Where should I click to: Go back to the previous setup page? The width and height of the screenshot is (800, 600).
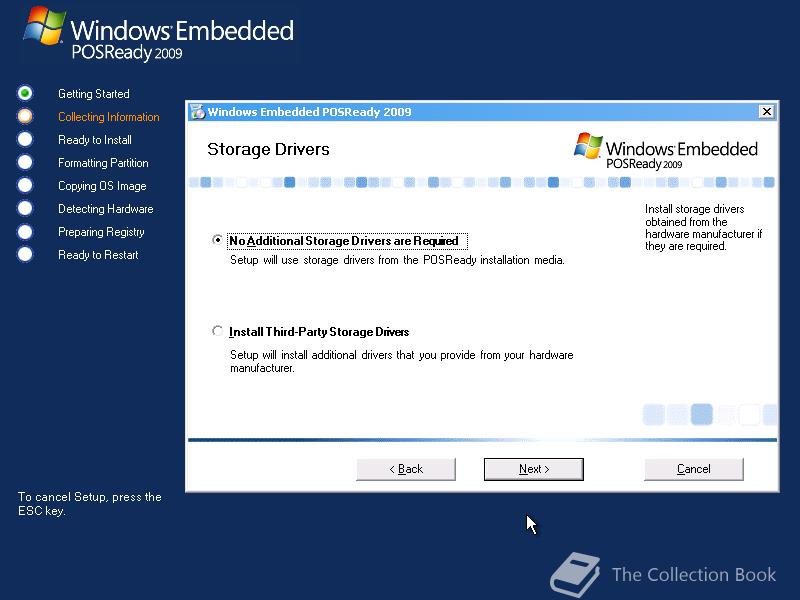coord(406,469)
